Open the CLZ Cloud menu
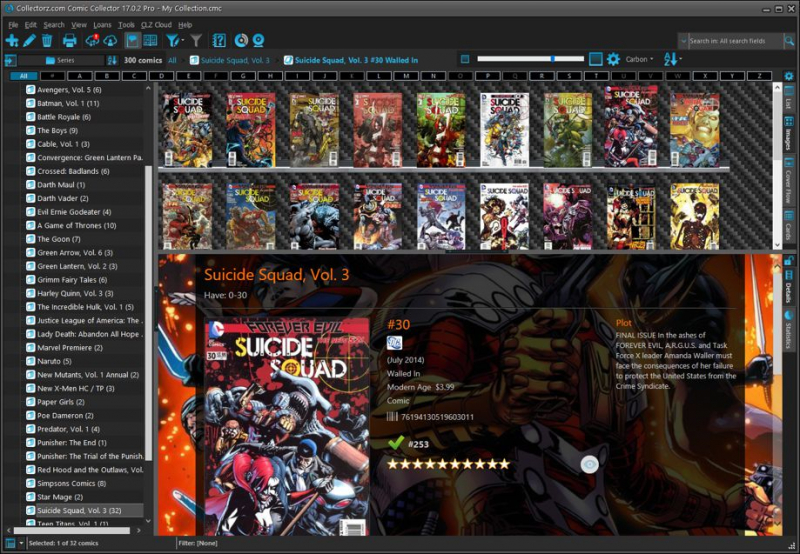This screenshot has height=554, width=800. tap(154, 24)
